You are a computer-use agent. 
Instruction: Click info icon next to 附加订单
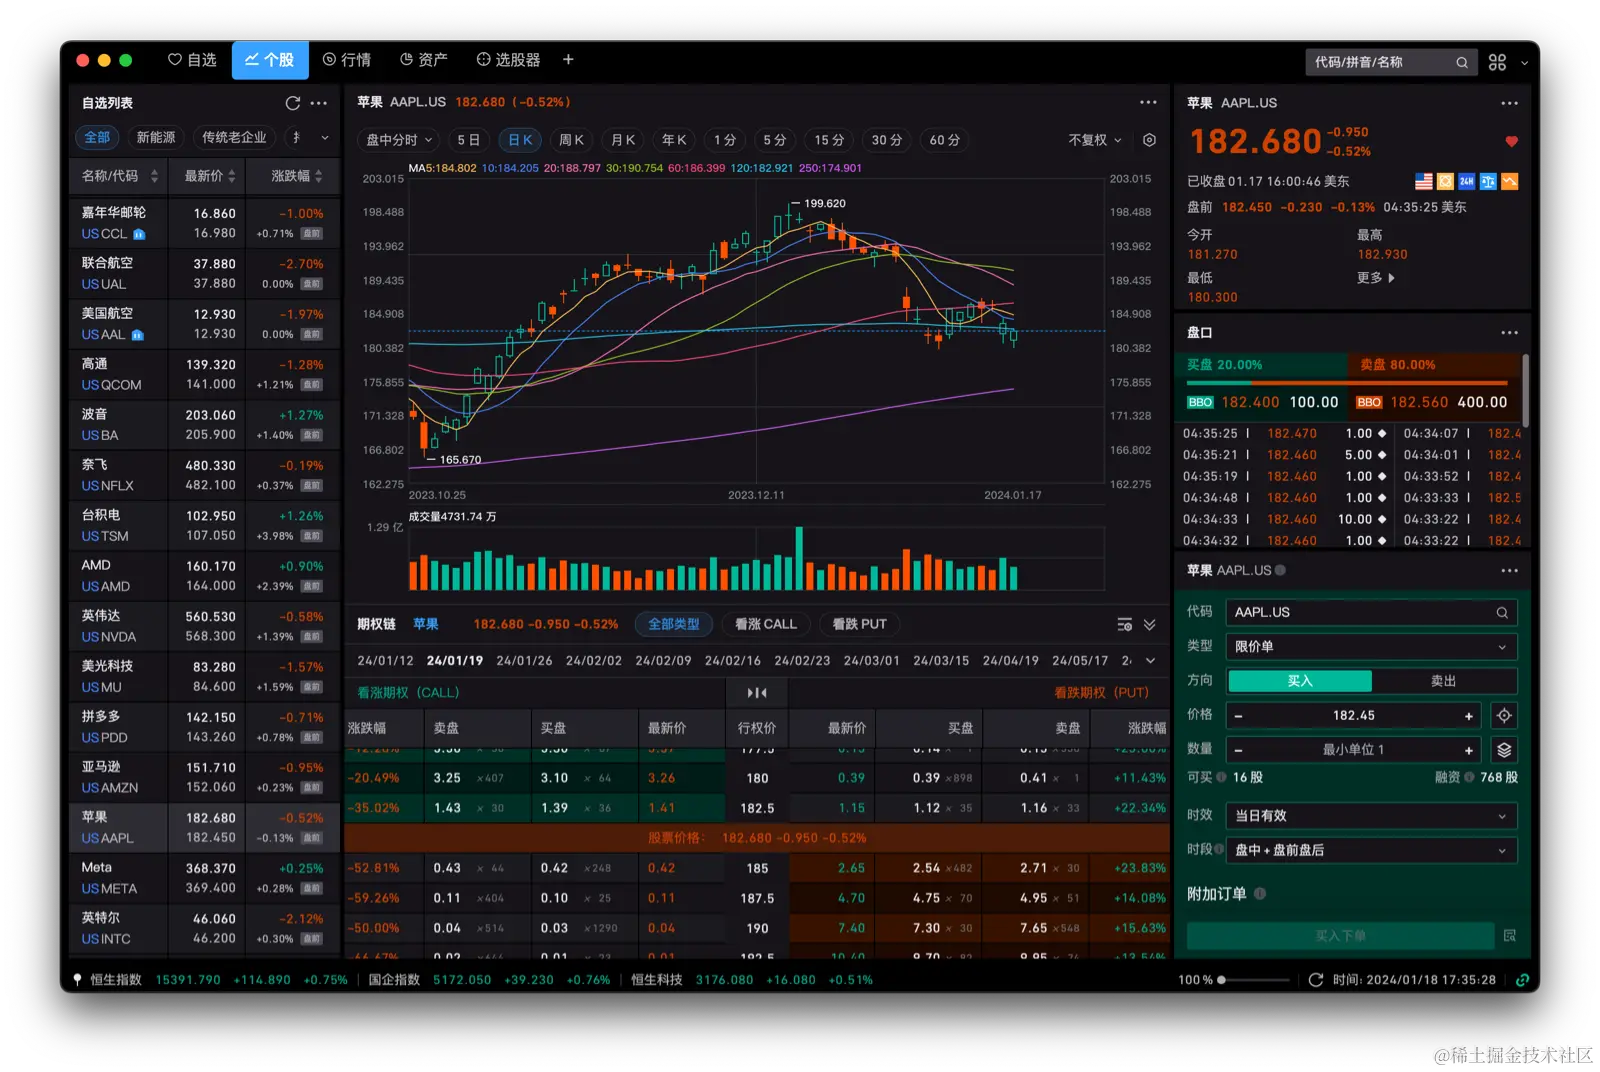(1260, 894)
